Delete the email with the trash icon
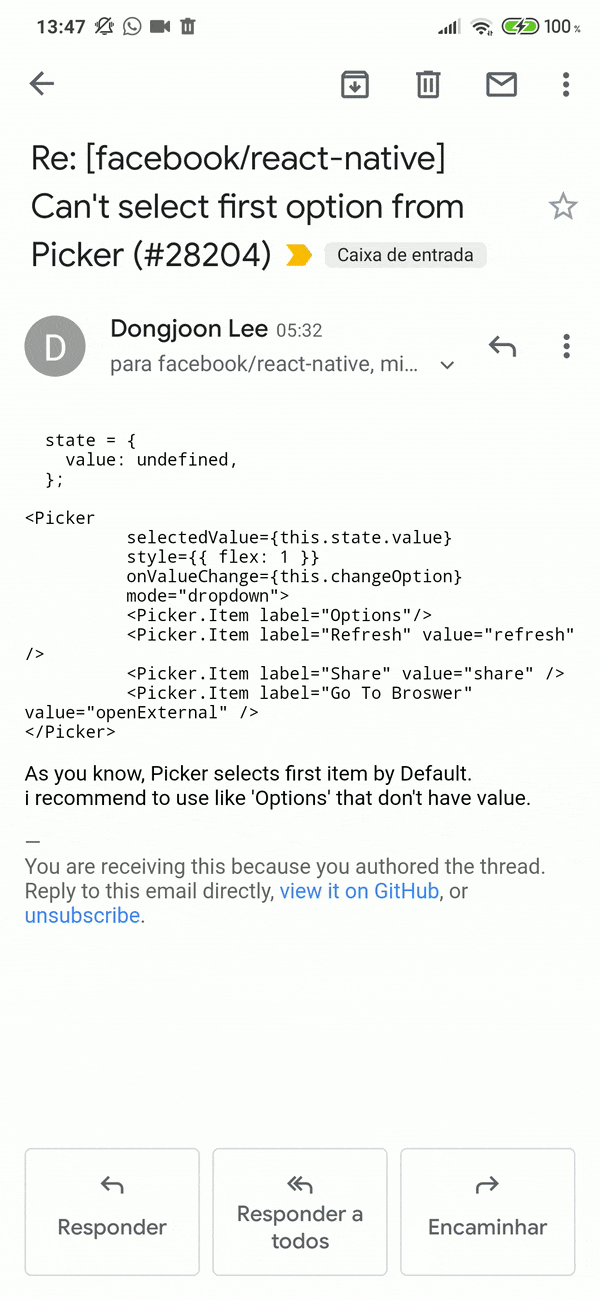The height and width of the screenshot is (1300, 600). tap(428, 84)
